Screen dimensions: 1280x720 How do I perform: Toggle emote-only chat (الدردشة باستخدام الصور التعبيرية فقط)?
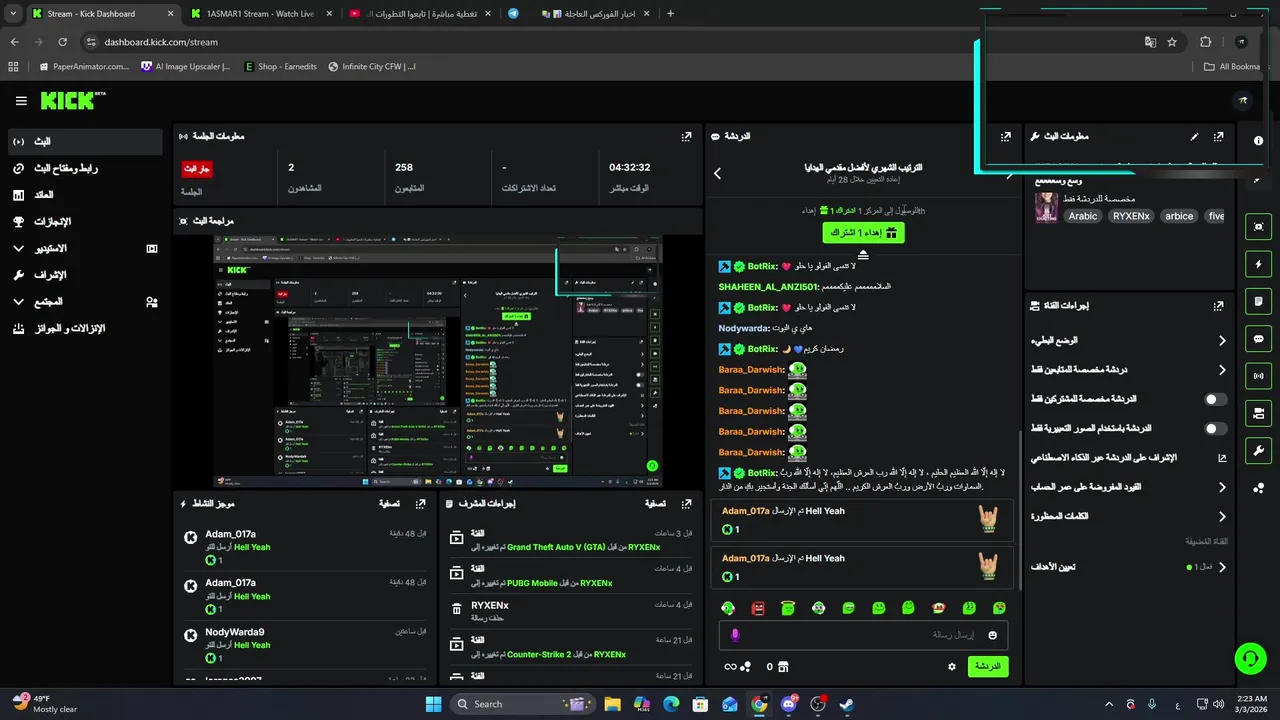click(1215, 428)
